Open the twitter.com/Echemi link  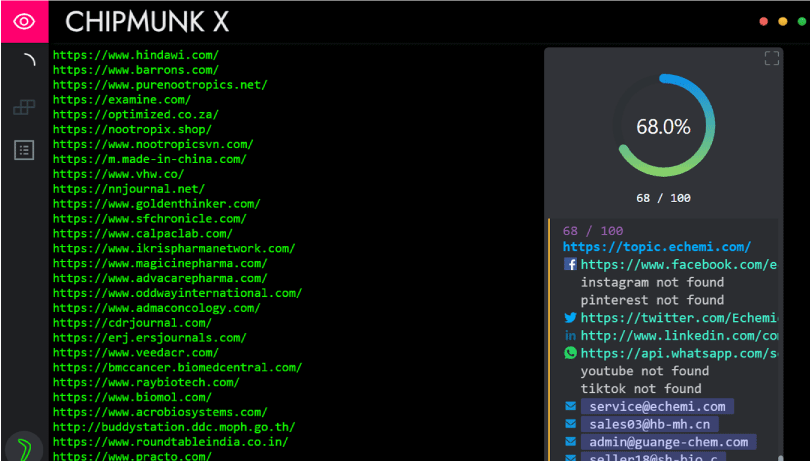679,318
